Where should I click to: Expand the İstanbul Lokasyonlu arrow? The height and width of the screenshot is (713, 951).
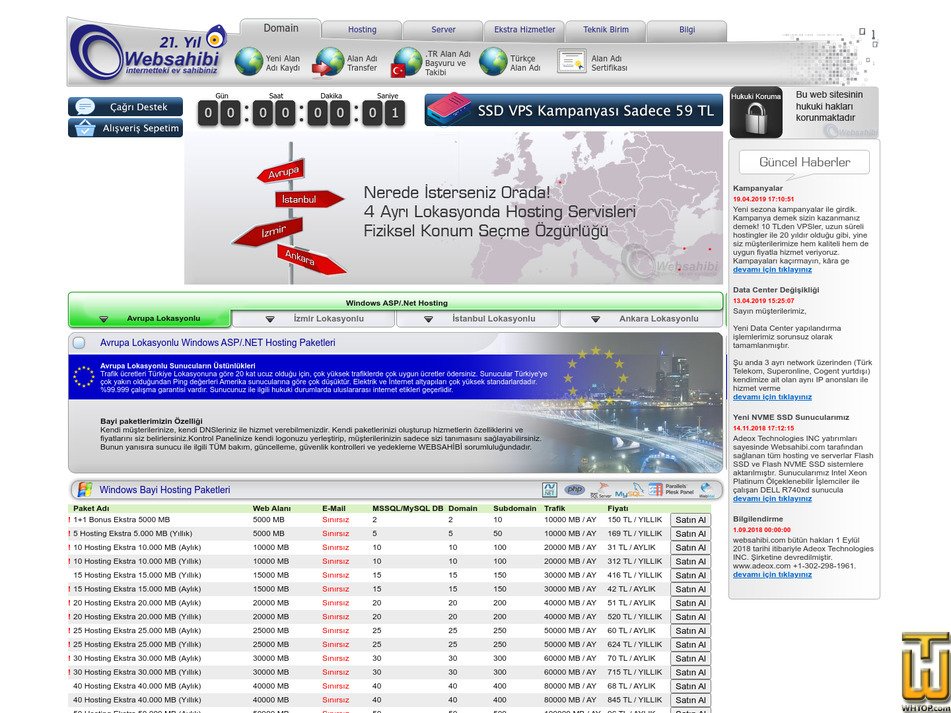click(x=428, y=319)
